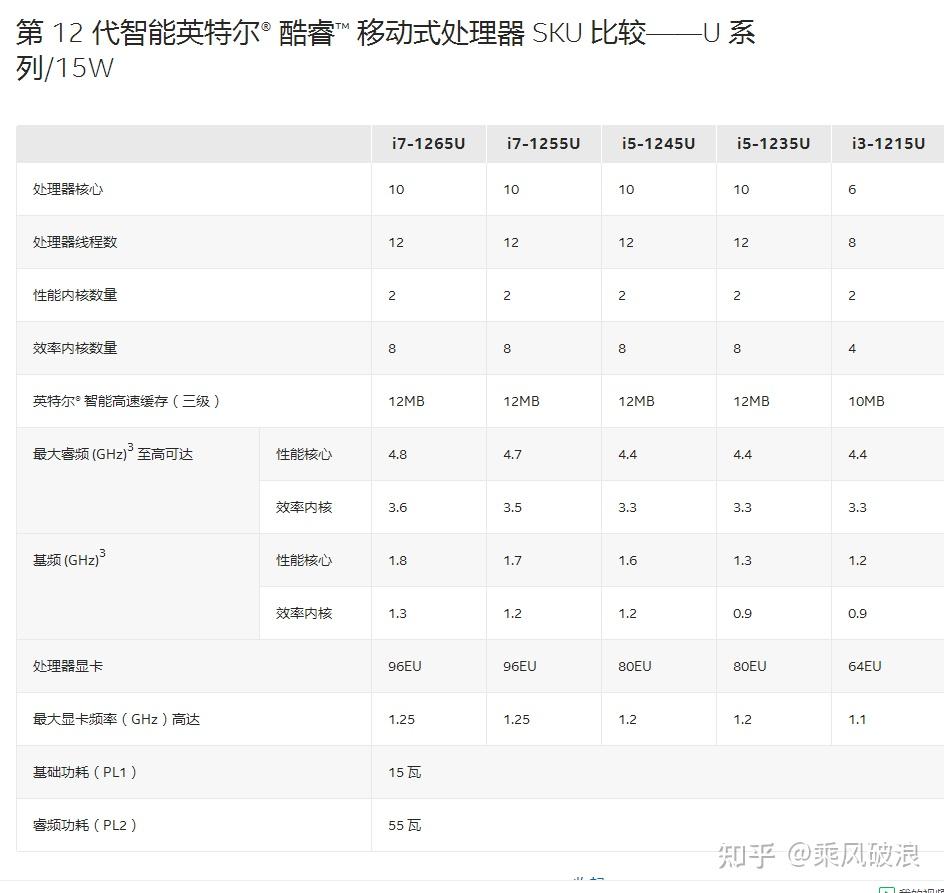944x893 pixels.
Task: Click the i3-1215U column header
Action: pyautogui.click(x=888, y=143)
